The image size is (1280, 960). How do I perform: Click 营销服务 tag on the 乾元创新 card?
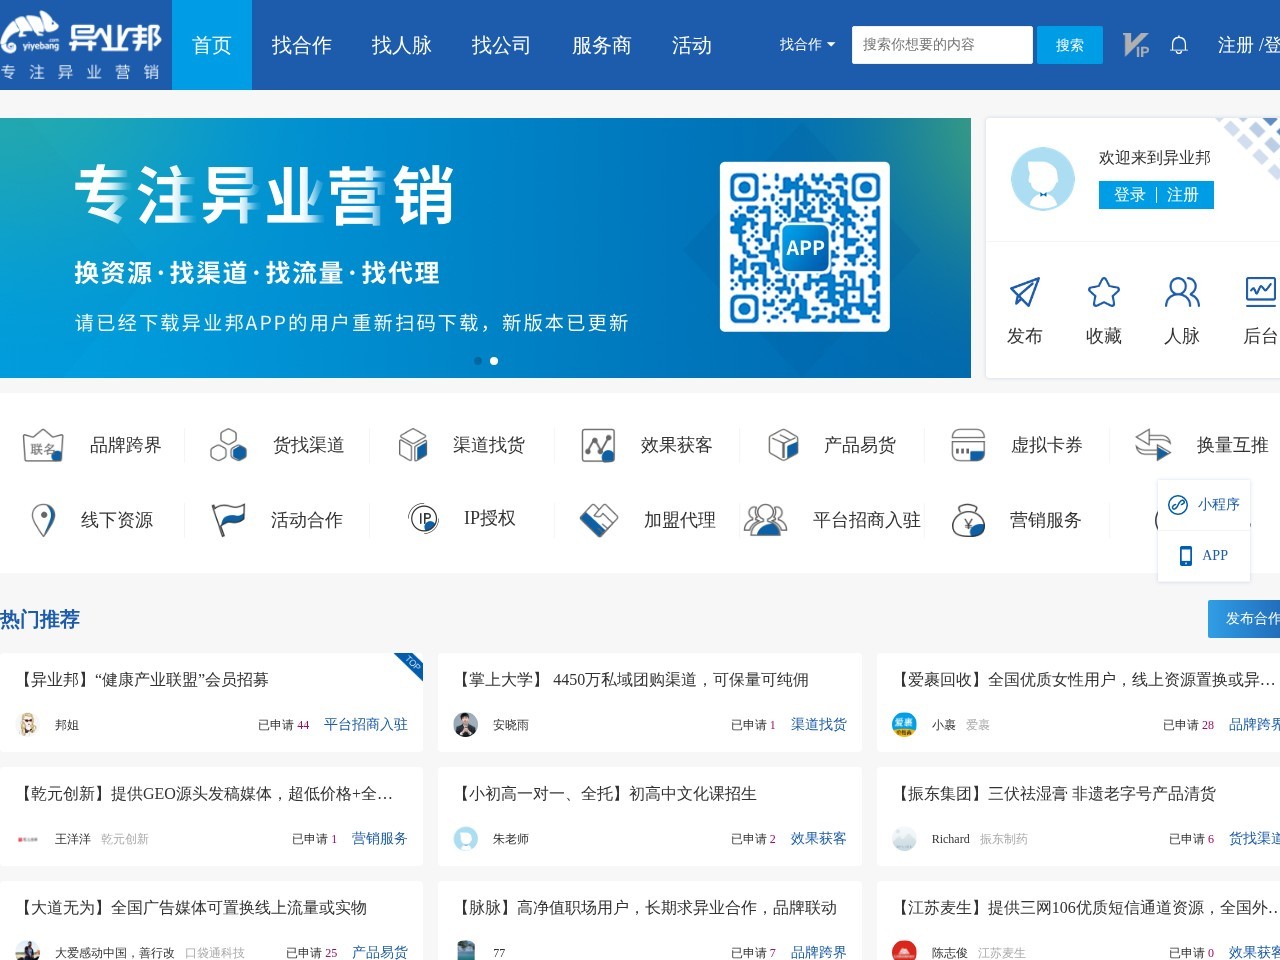coord(380,838)
